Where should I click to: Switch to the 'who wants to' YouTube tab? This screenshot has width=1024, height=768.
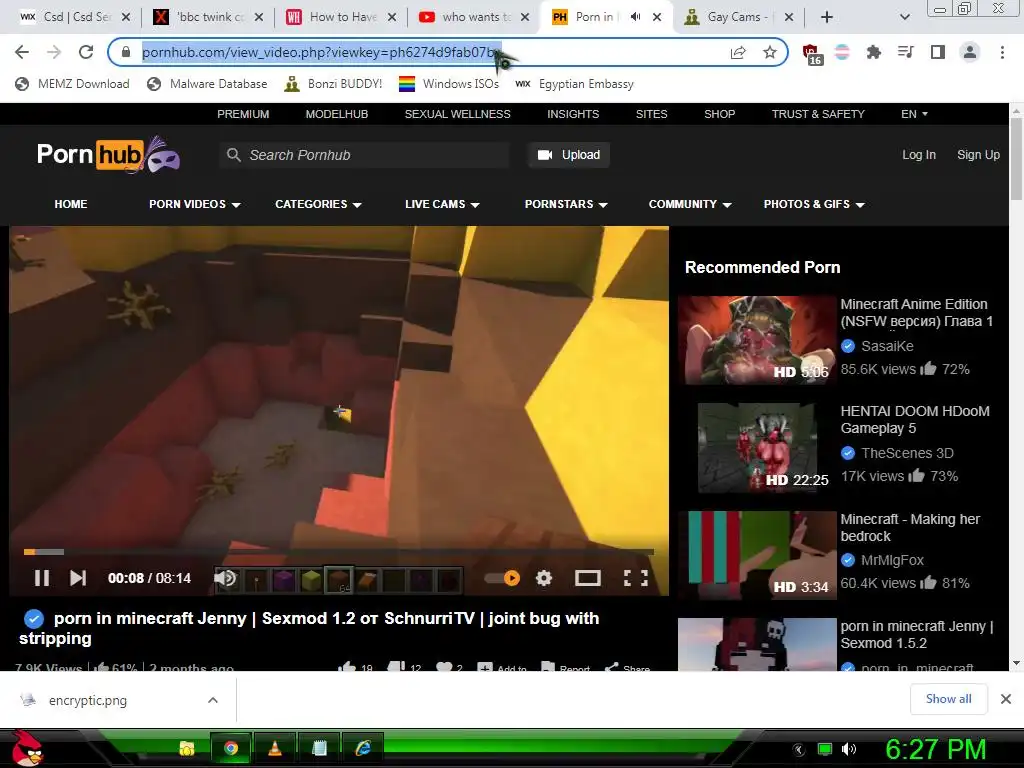click(x=475, y=17)
